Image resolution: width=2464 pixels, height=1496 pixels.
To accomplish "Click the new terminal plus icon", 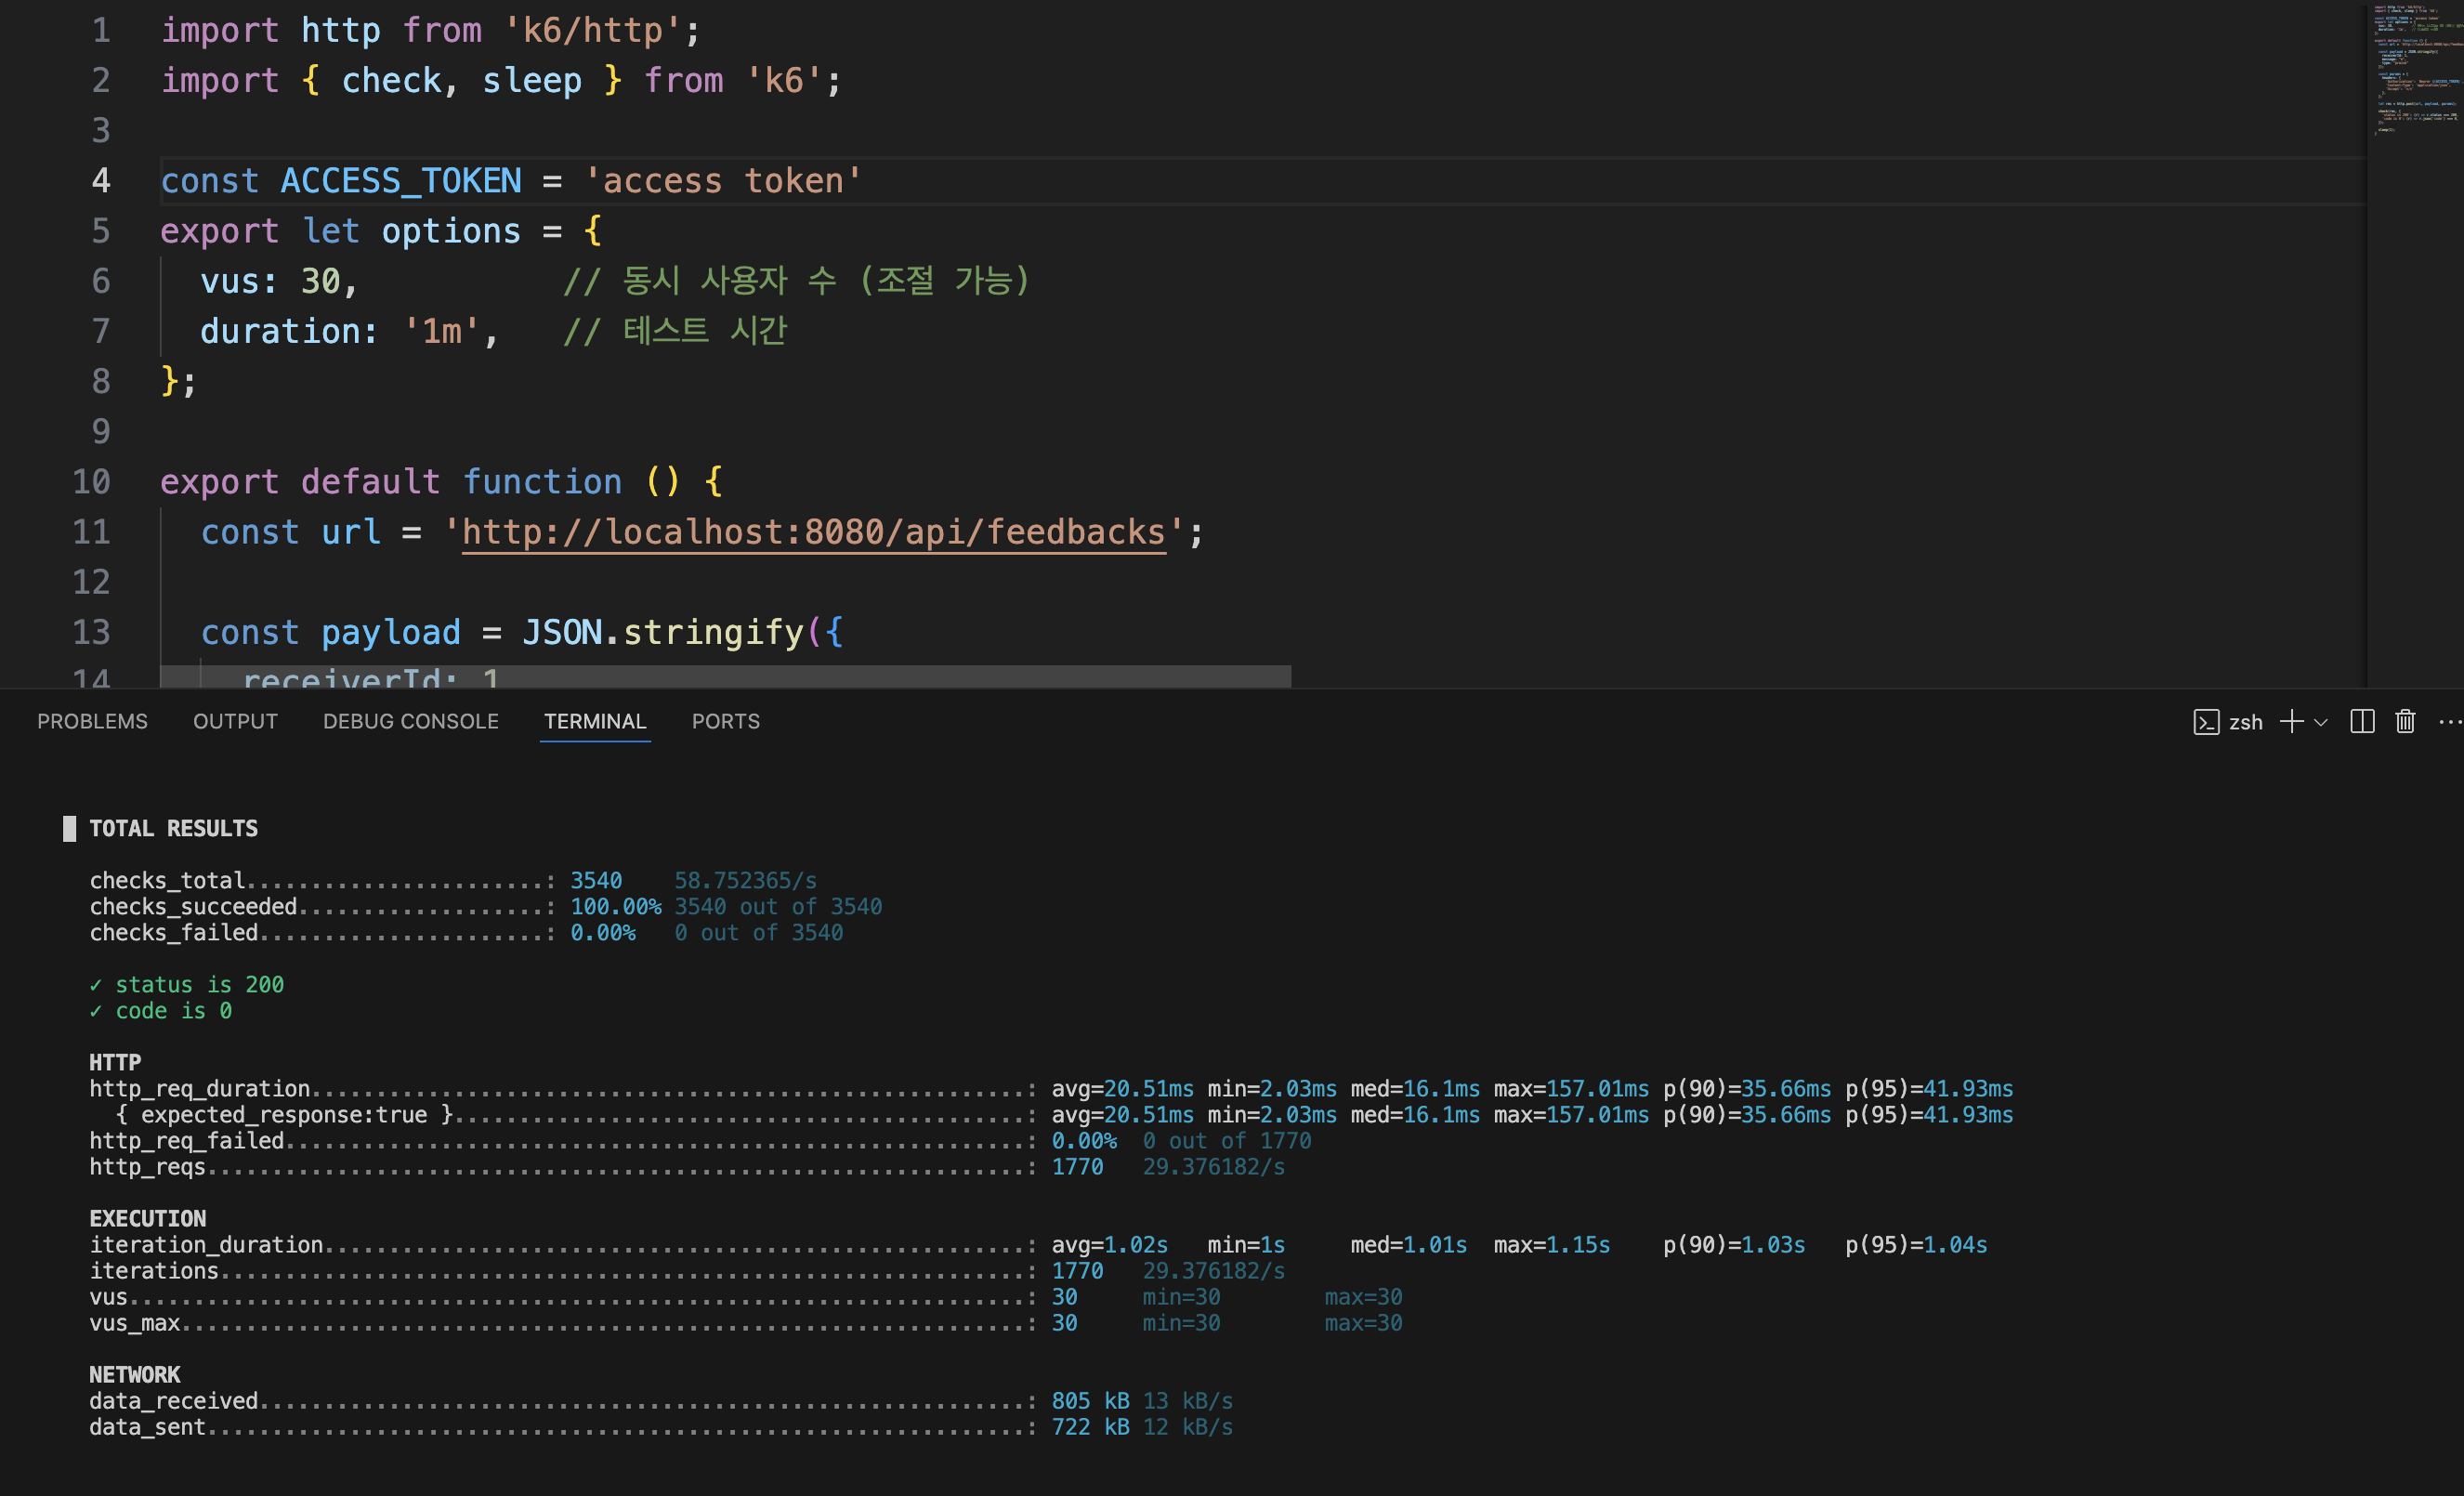I will [x=2291, y=722].
